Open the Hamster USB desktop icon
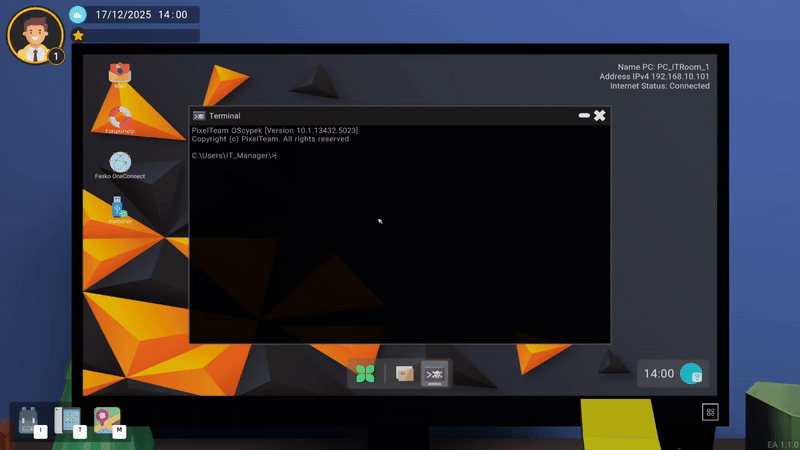 119,207
